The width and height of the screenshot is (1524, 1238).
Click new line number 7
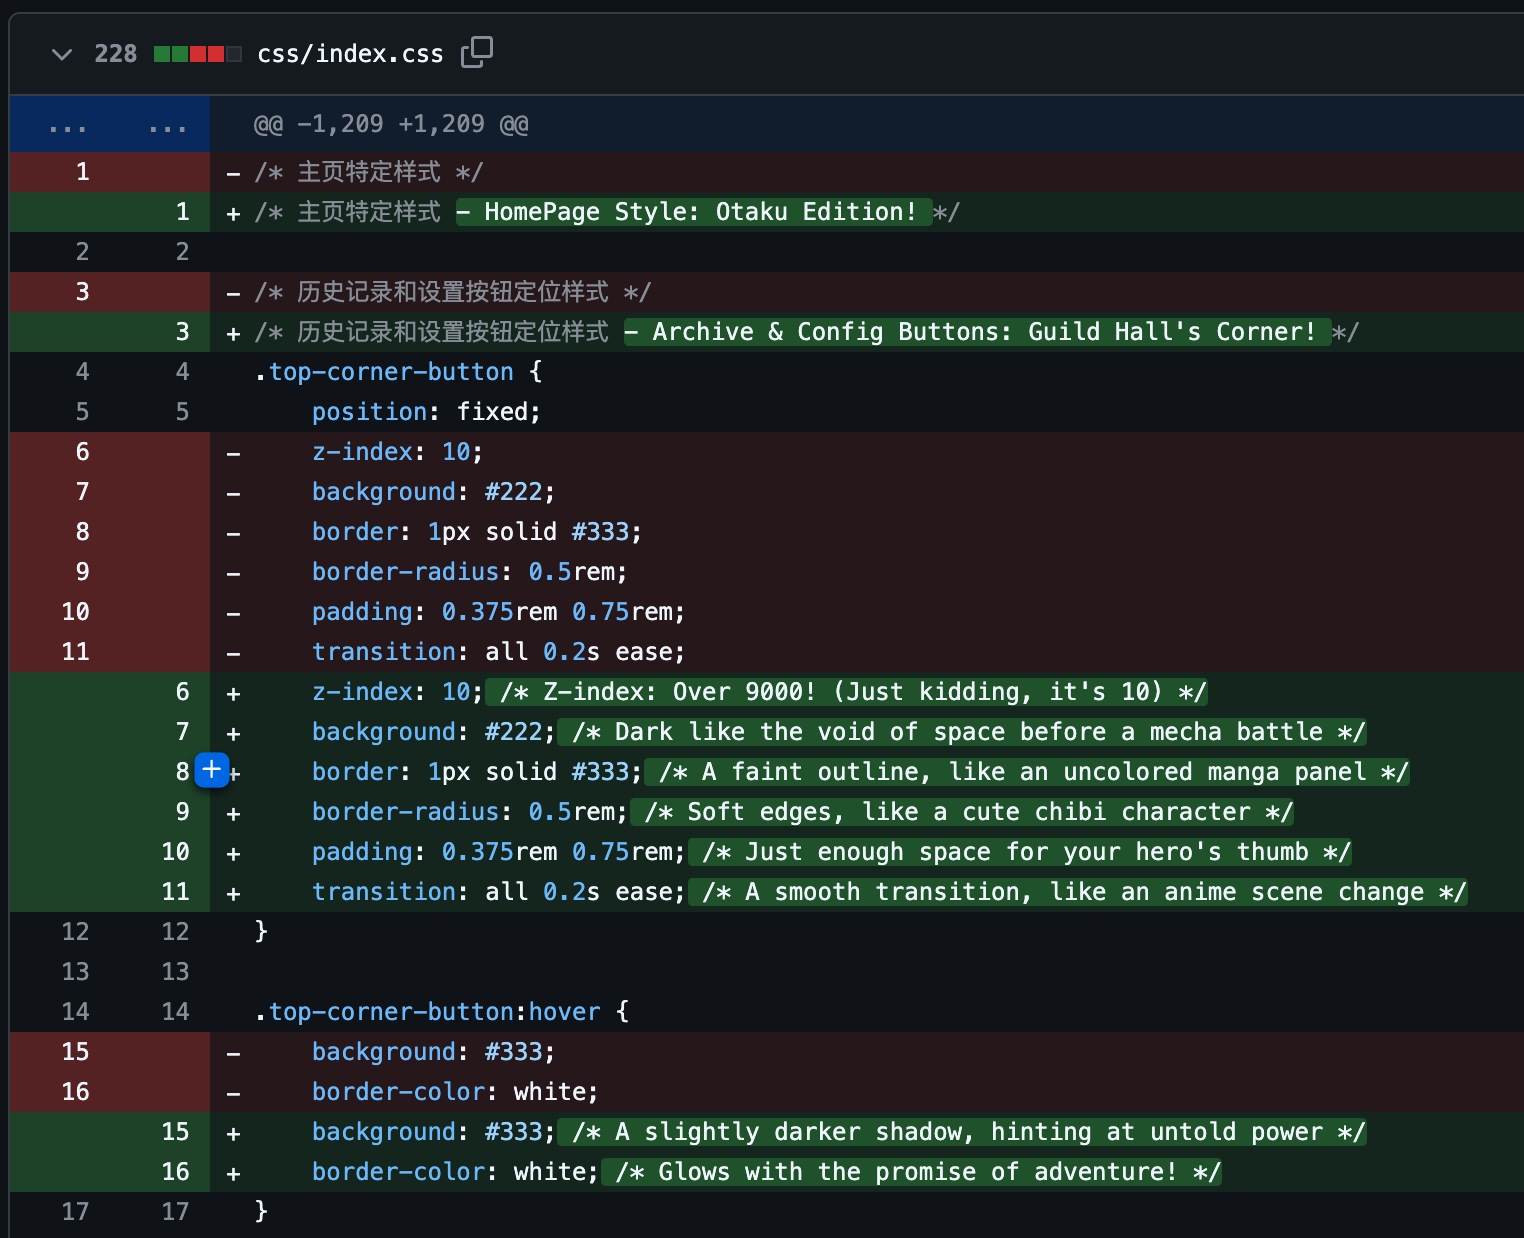click(182, 732)
